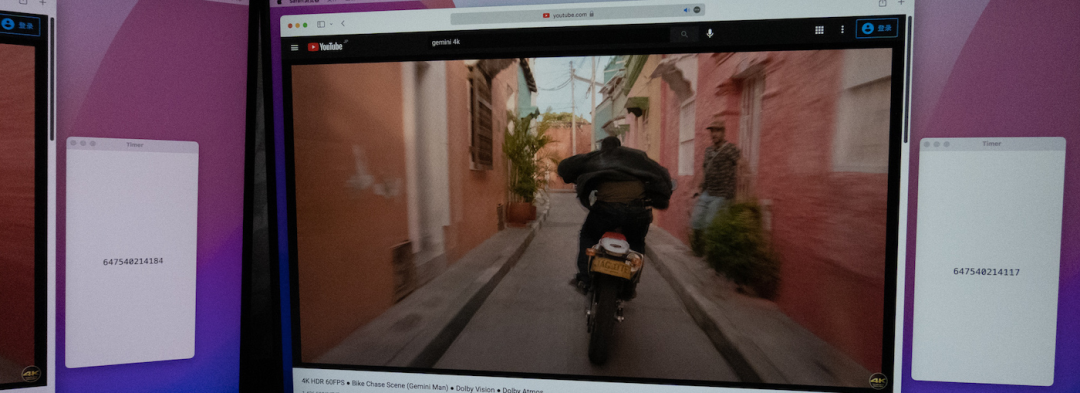Expand the Safari sidebar dropdown chevron
The image size is (1080, 393).
coord(331,24)
